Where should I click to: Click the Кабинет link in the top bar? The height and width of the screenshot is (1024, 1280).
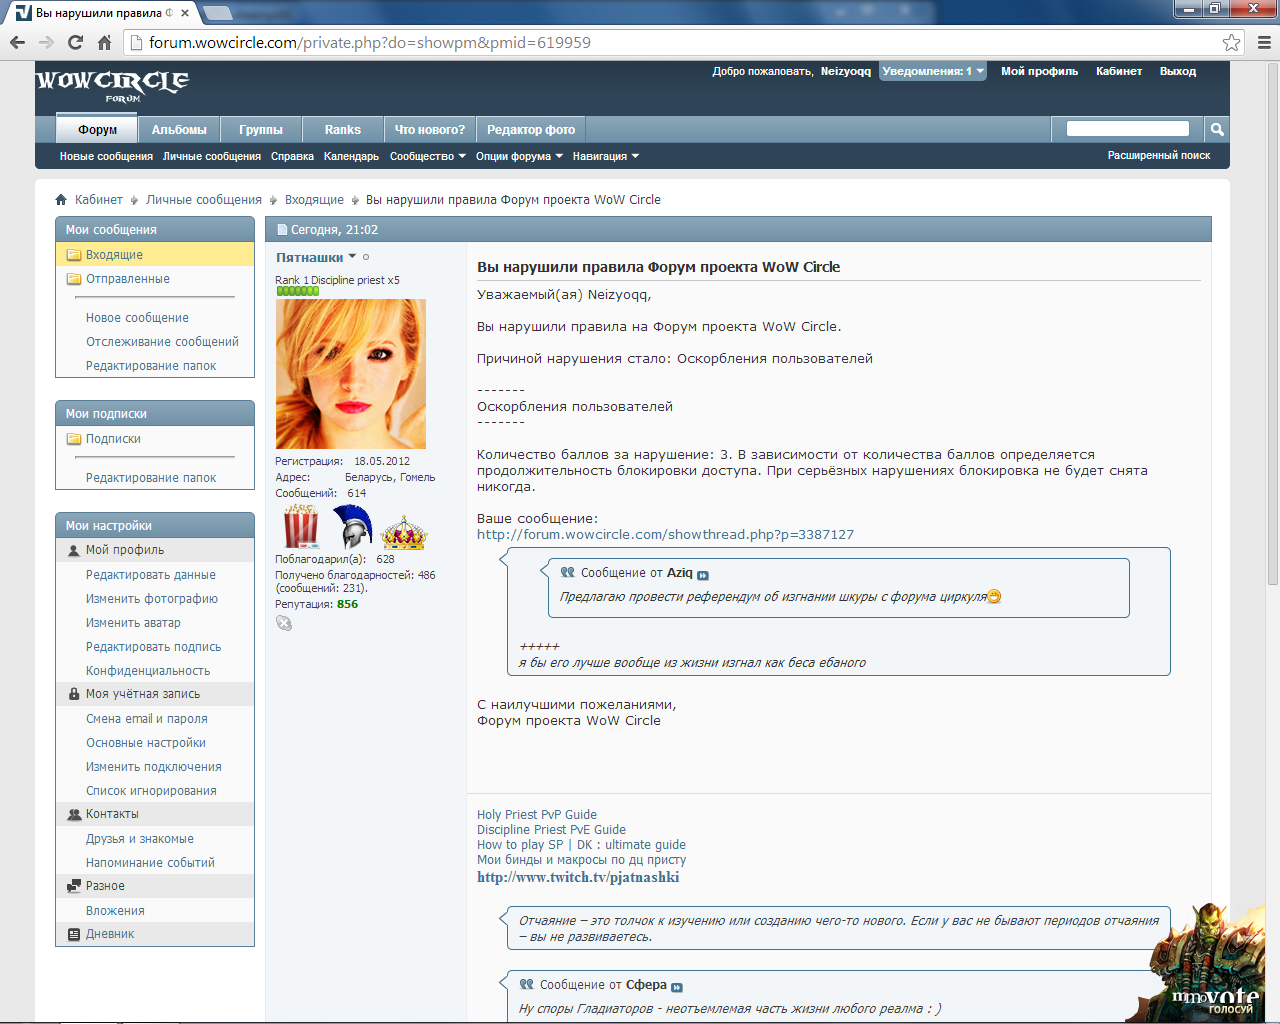pos(1119,71)
